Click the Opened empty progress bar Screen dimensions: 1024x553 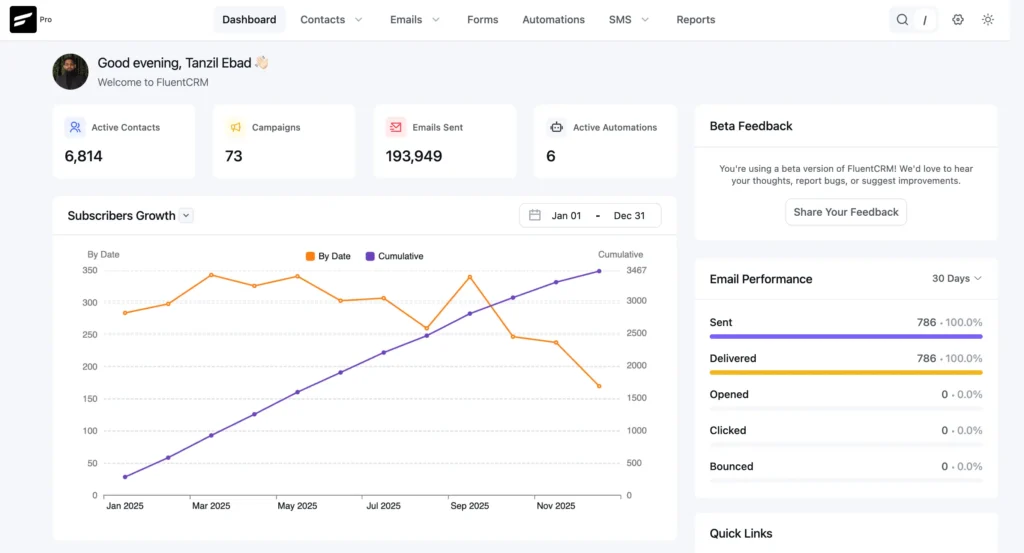click(x=846, y=409)
